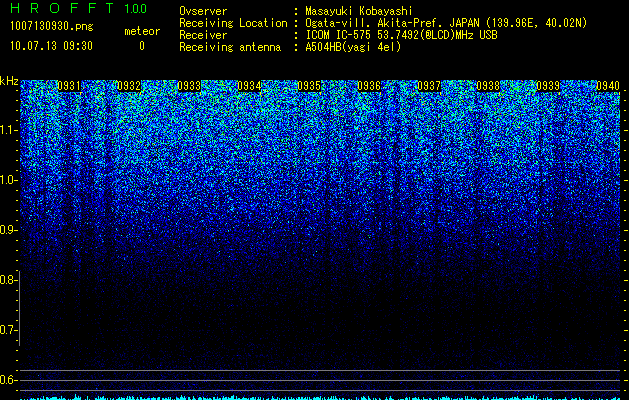Click the 0.8 frequency axis label
This screenshot has width=629, height=400.
(x=8, y=280)
